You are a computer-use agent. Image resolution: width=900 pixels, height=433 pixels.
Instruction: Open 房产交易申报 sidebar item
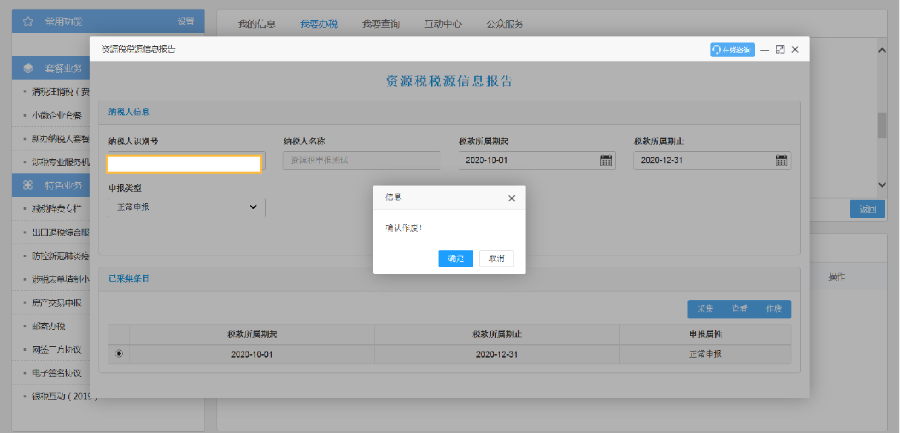[x=56, y=303]
